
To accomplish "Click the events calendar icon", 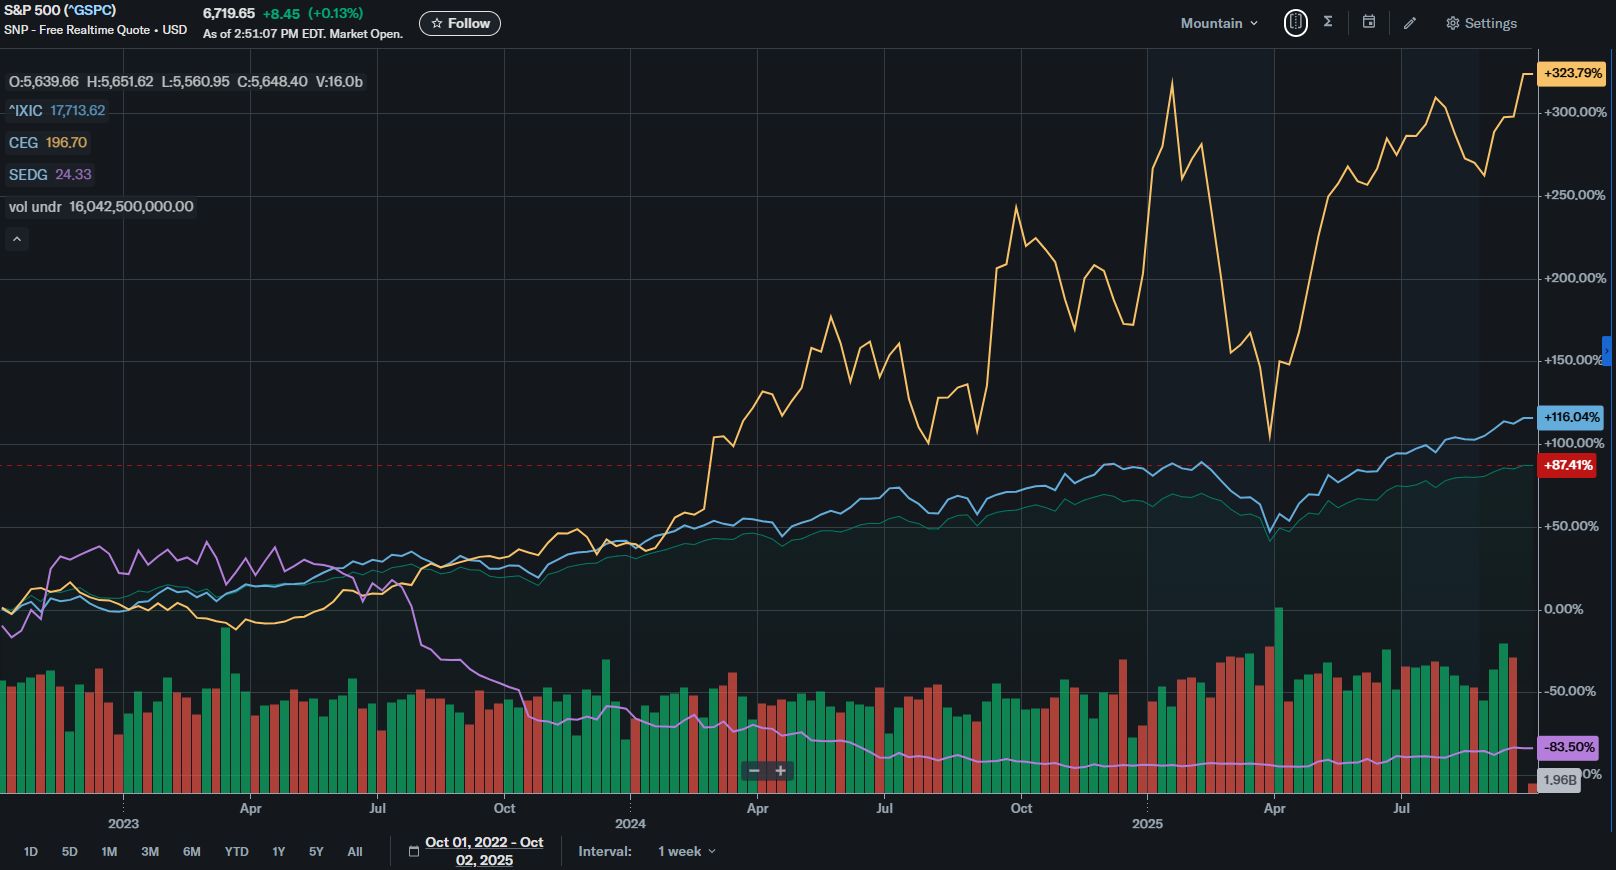I will (1369, 22).
